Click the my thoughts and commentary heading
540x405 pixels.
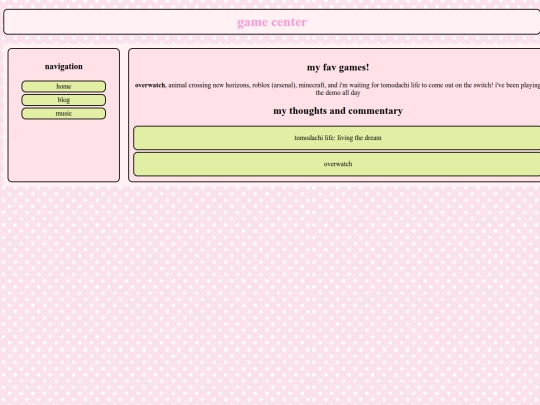(x=338, y=111)
